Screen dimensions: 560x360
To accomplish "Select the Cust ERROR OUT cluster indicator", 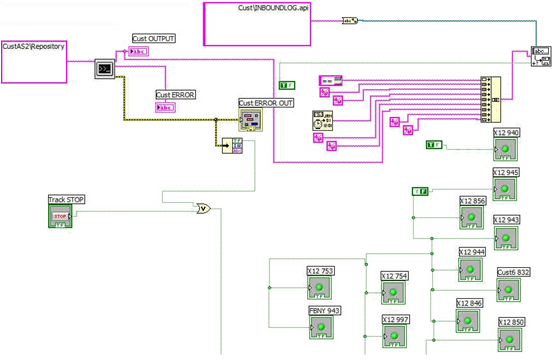I will tap(250, 120).
